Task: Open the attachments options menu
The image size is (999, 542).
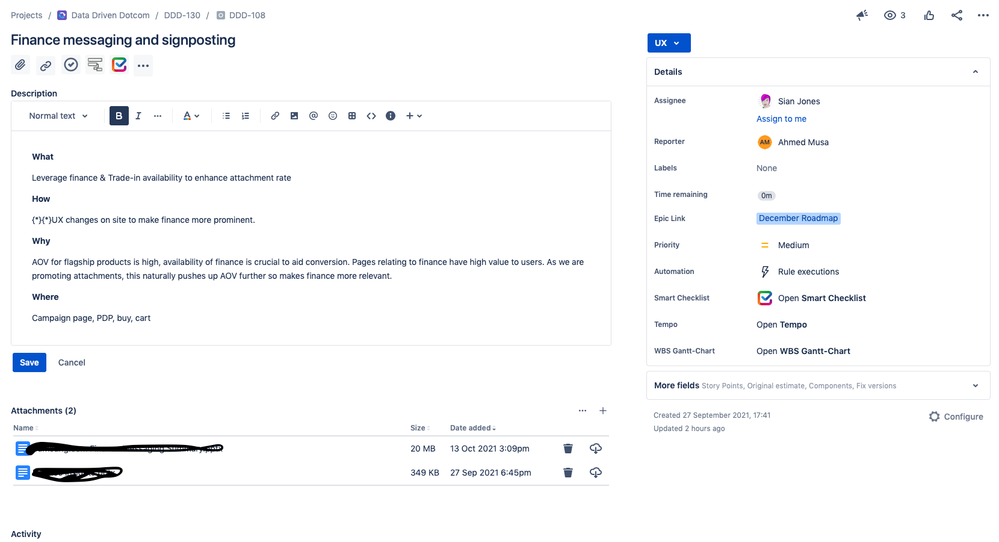Action: (x=582, y=411)
